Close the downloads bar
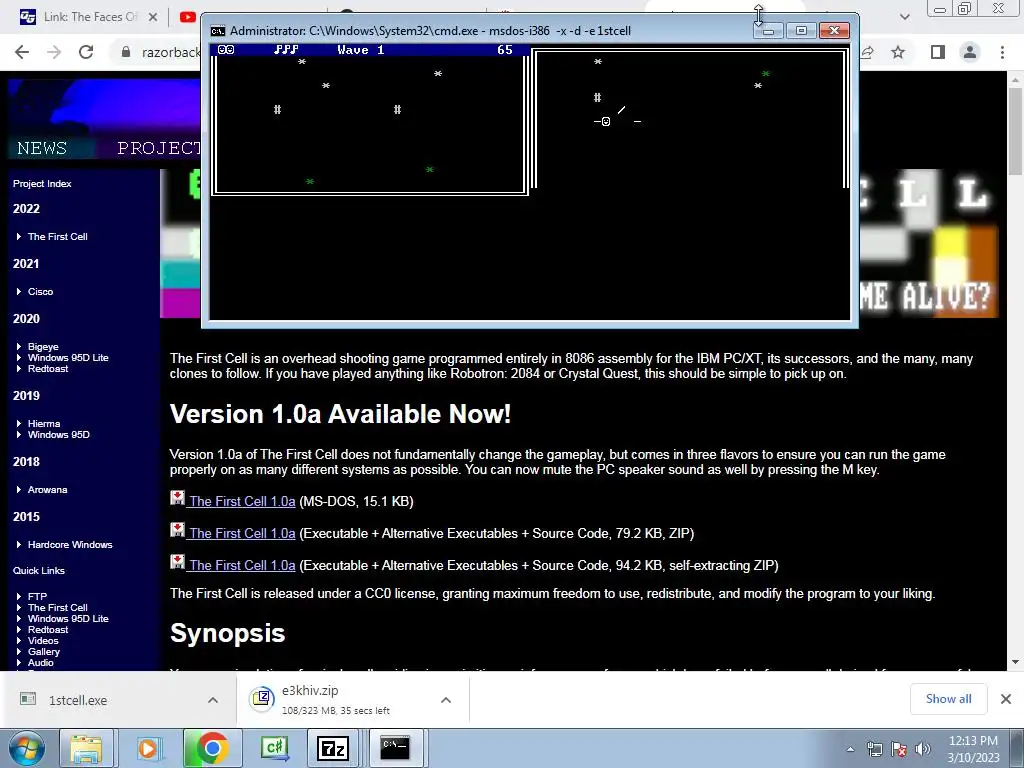The image size is (1024, 768). [x=1006, y=699]
